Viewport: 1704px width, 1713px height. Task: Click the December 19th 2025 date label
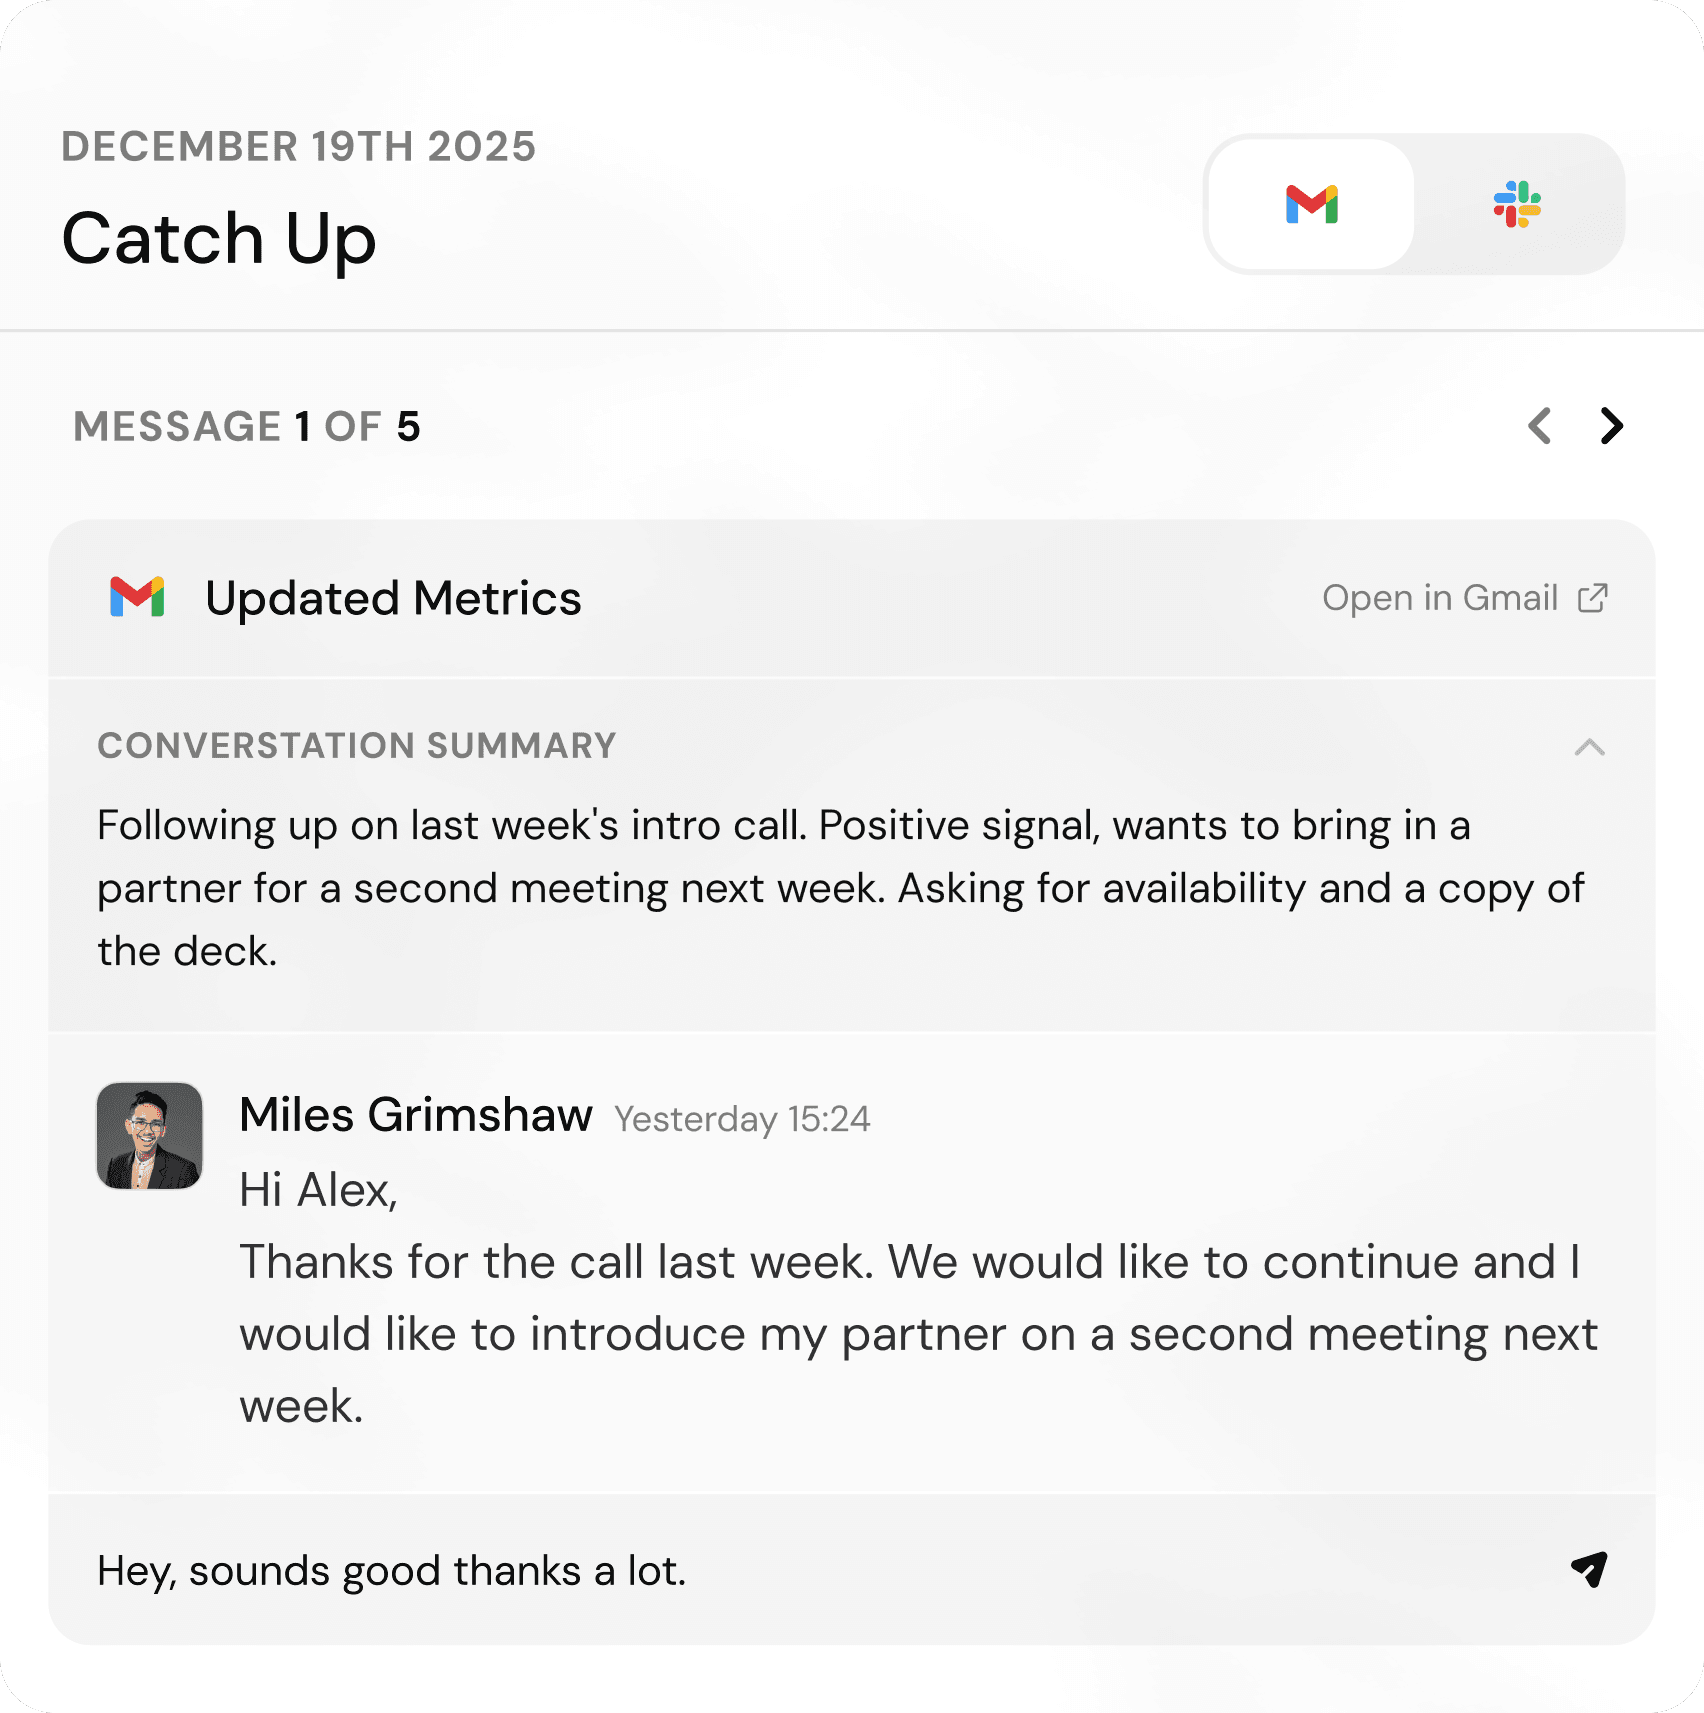click(x=298, y=147)
